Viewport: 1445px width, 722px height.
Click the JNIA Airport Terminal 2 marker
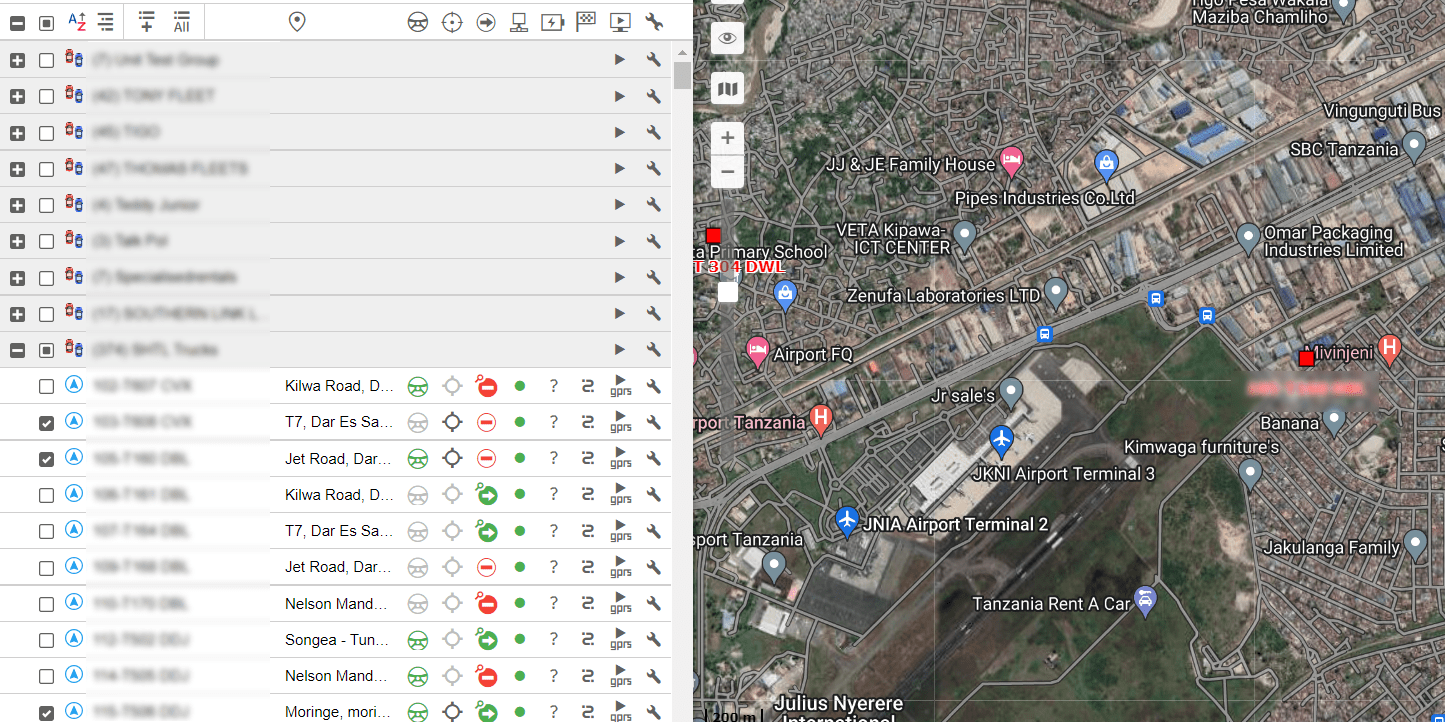(x=847, y=520)
